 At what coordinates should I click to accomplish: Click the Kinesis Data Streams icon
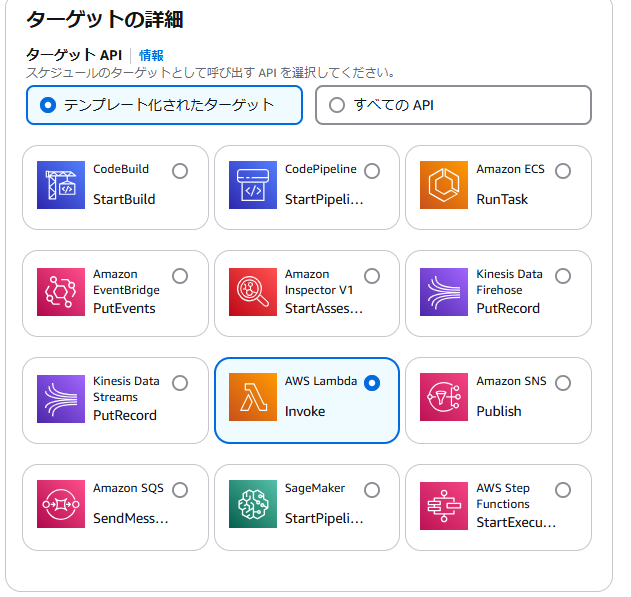pos(61,399)
